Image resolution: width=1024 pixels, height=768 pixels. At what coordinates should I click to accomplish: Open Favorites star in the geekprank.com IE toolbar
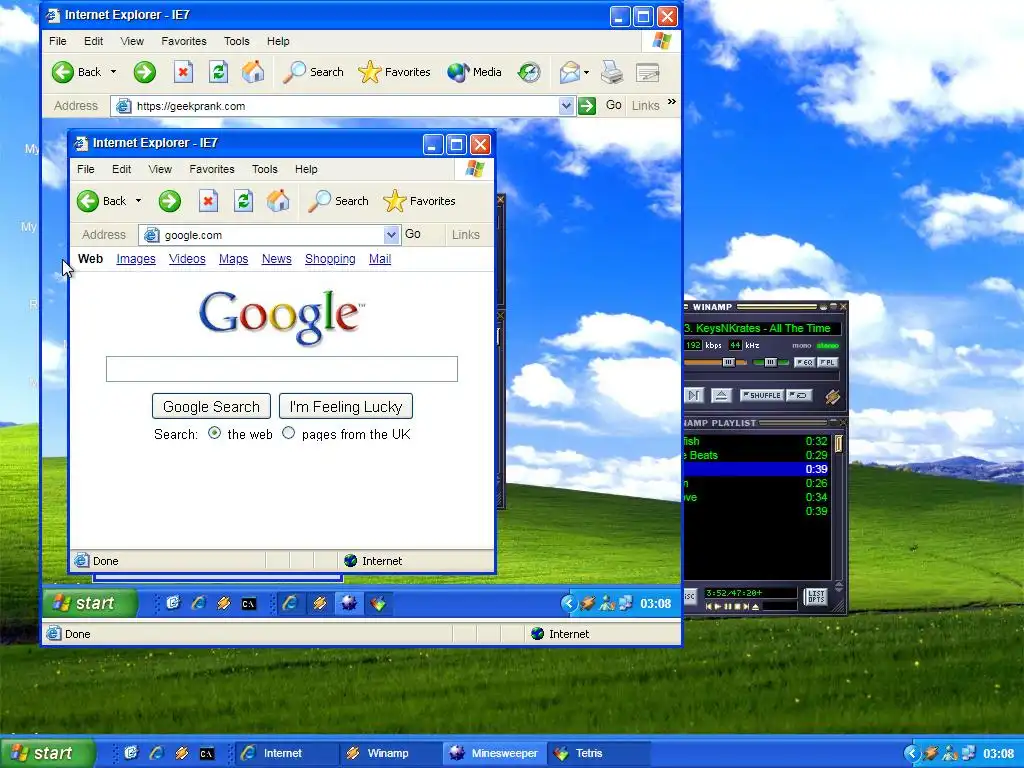pos(394,72)
